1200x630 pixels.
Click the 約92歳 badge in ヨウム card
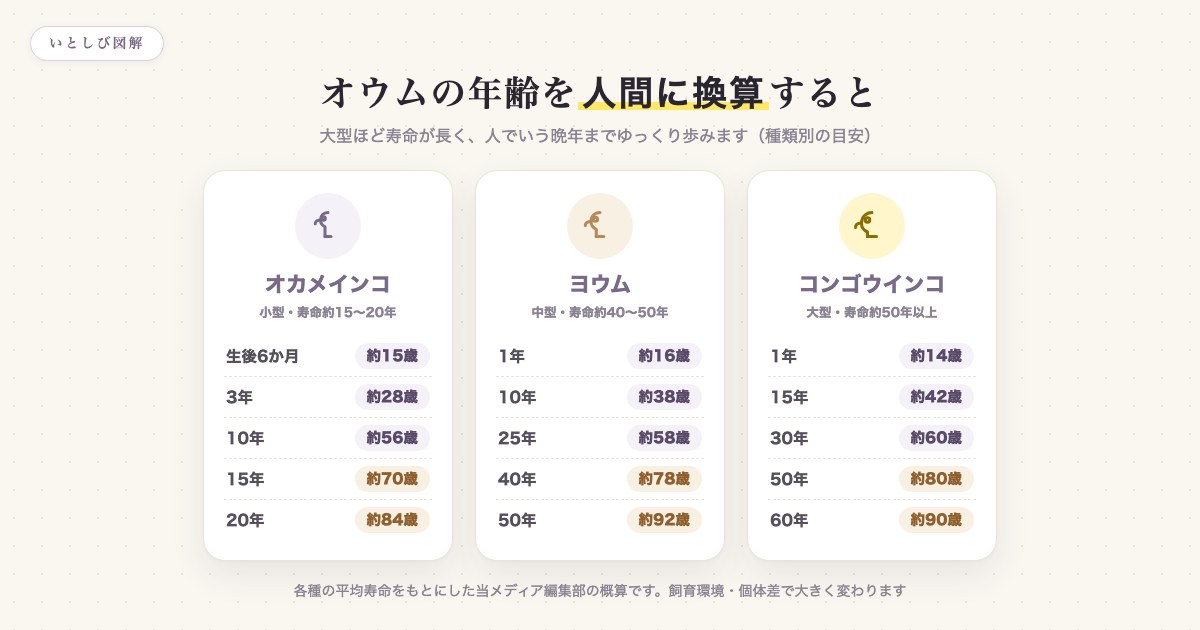click(x=664, y=520)
